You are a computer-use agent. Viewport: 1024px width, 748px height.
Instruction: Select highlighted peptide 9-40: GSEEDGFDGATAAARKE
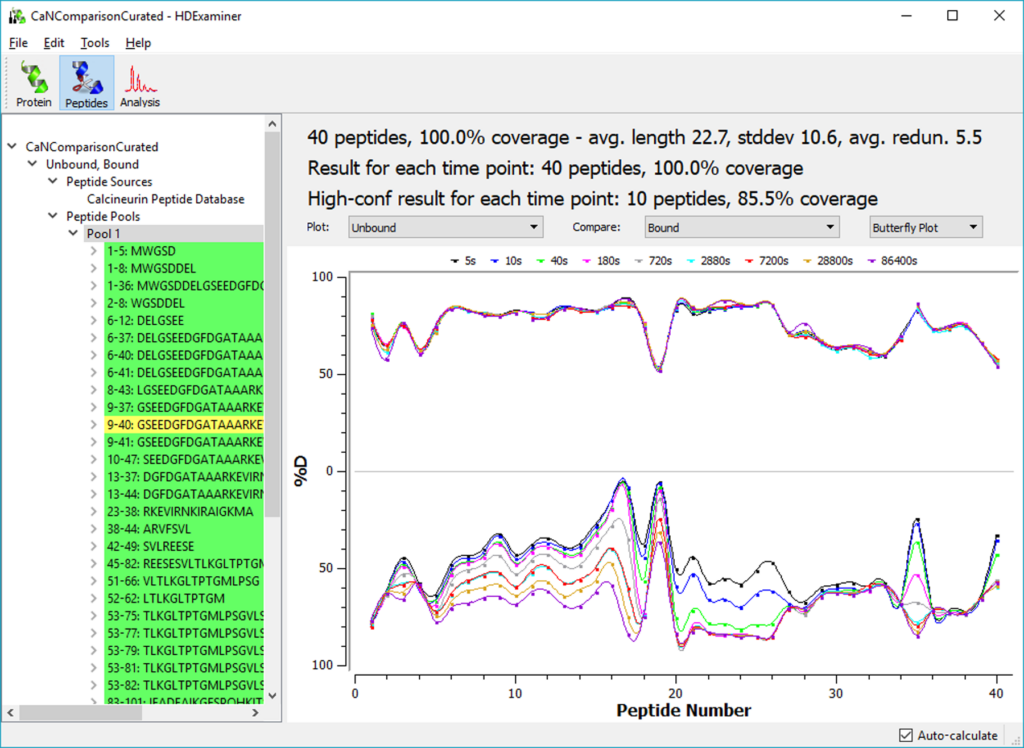click(184, 425)
